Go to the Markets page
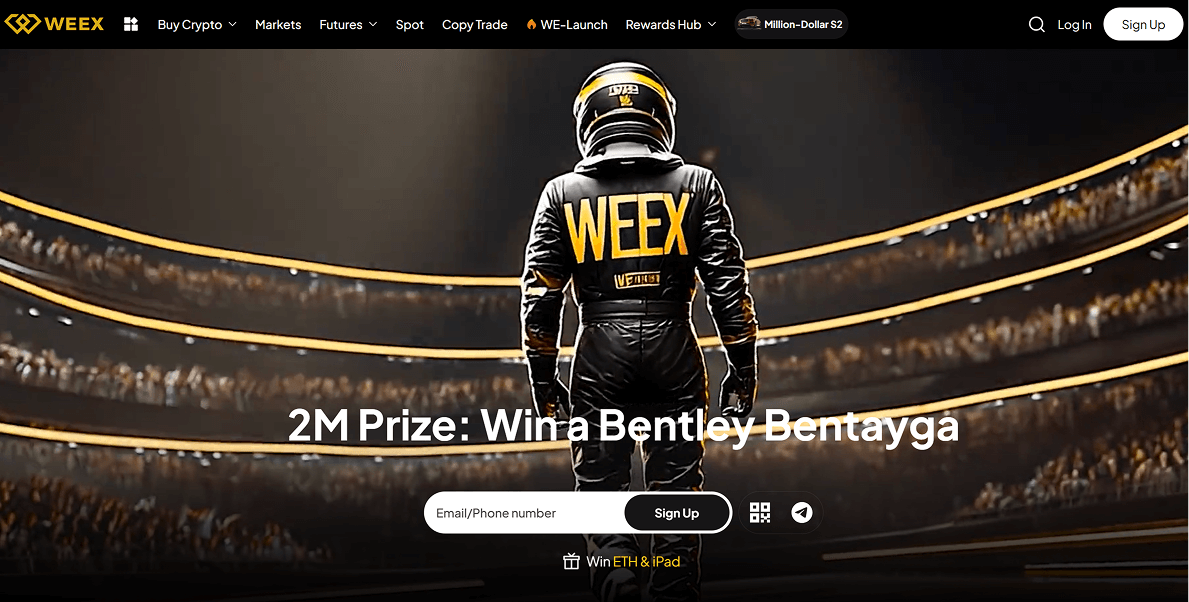The width and height of the screenshot is (1189, 602). coord(278,24)
